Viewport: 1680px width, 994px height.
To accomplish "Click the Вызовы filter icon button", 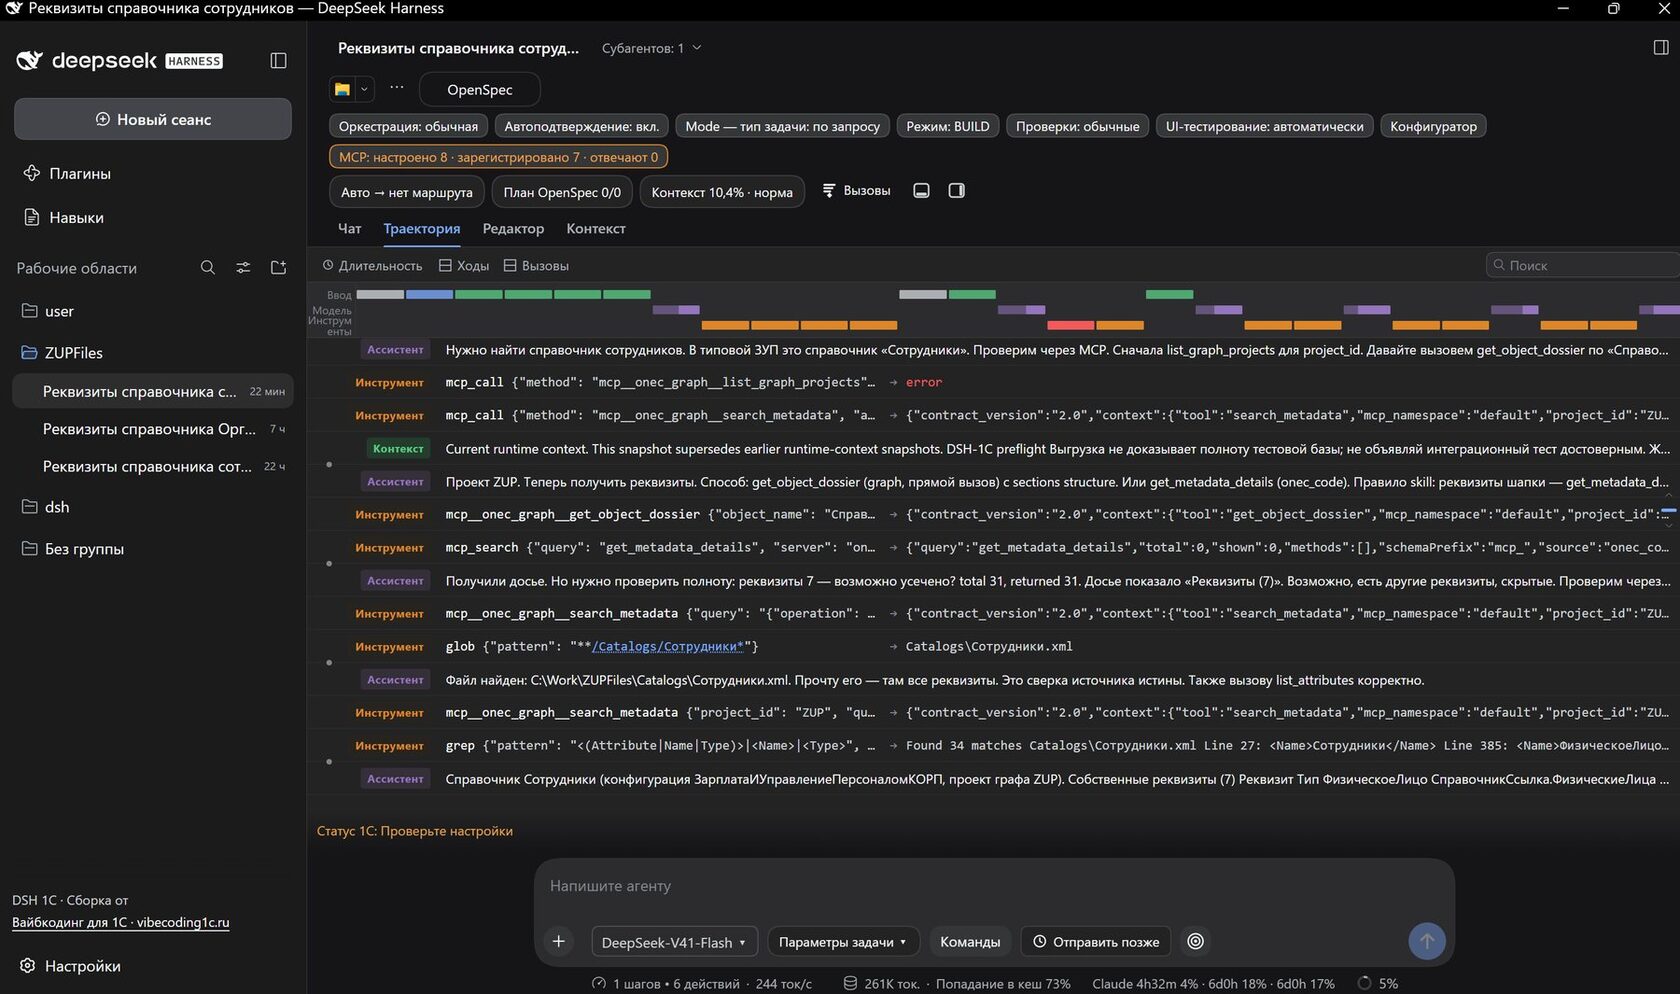I will point(856,191).
